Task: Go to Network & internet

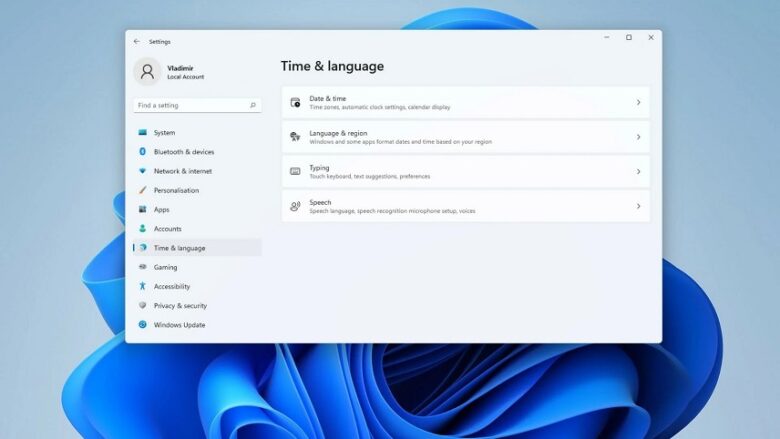Action: pyautogui.click(x=197, y=171)
